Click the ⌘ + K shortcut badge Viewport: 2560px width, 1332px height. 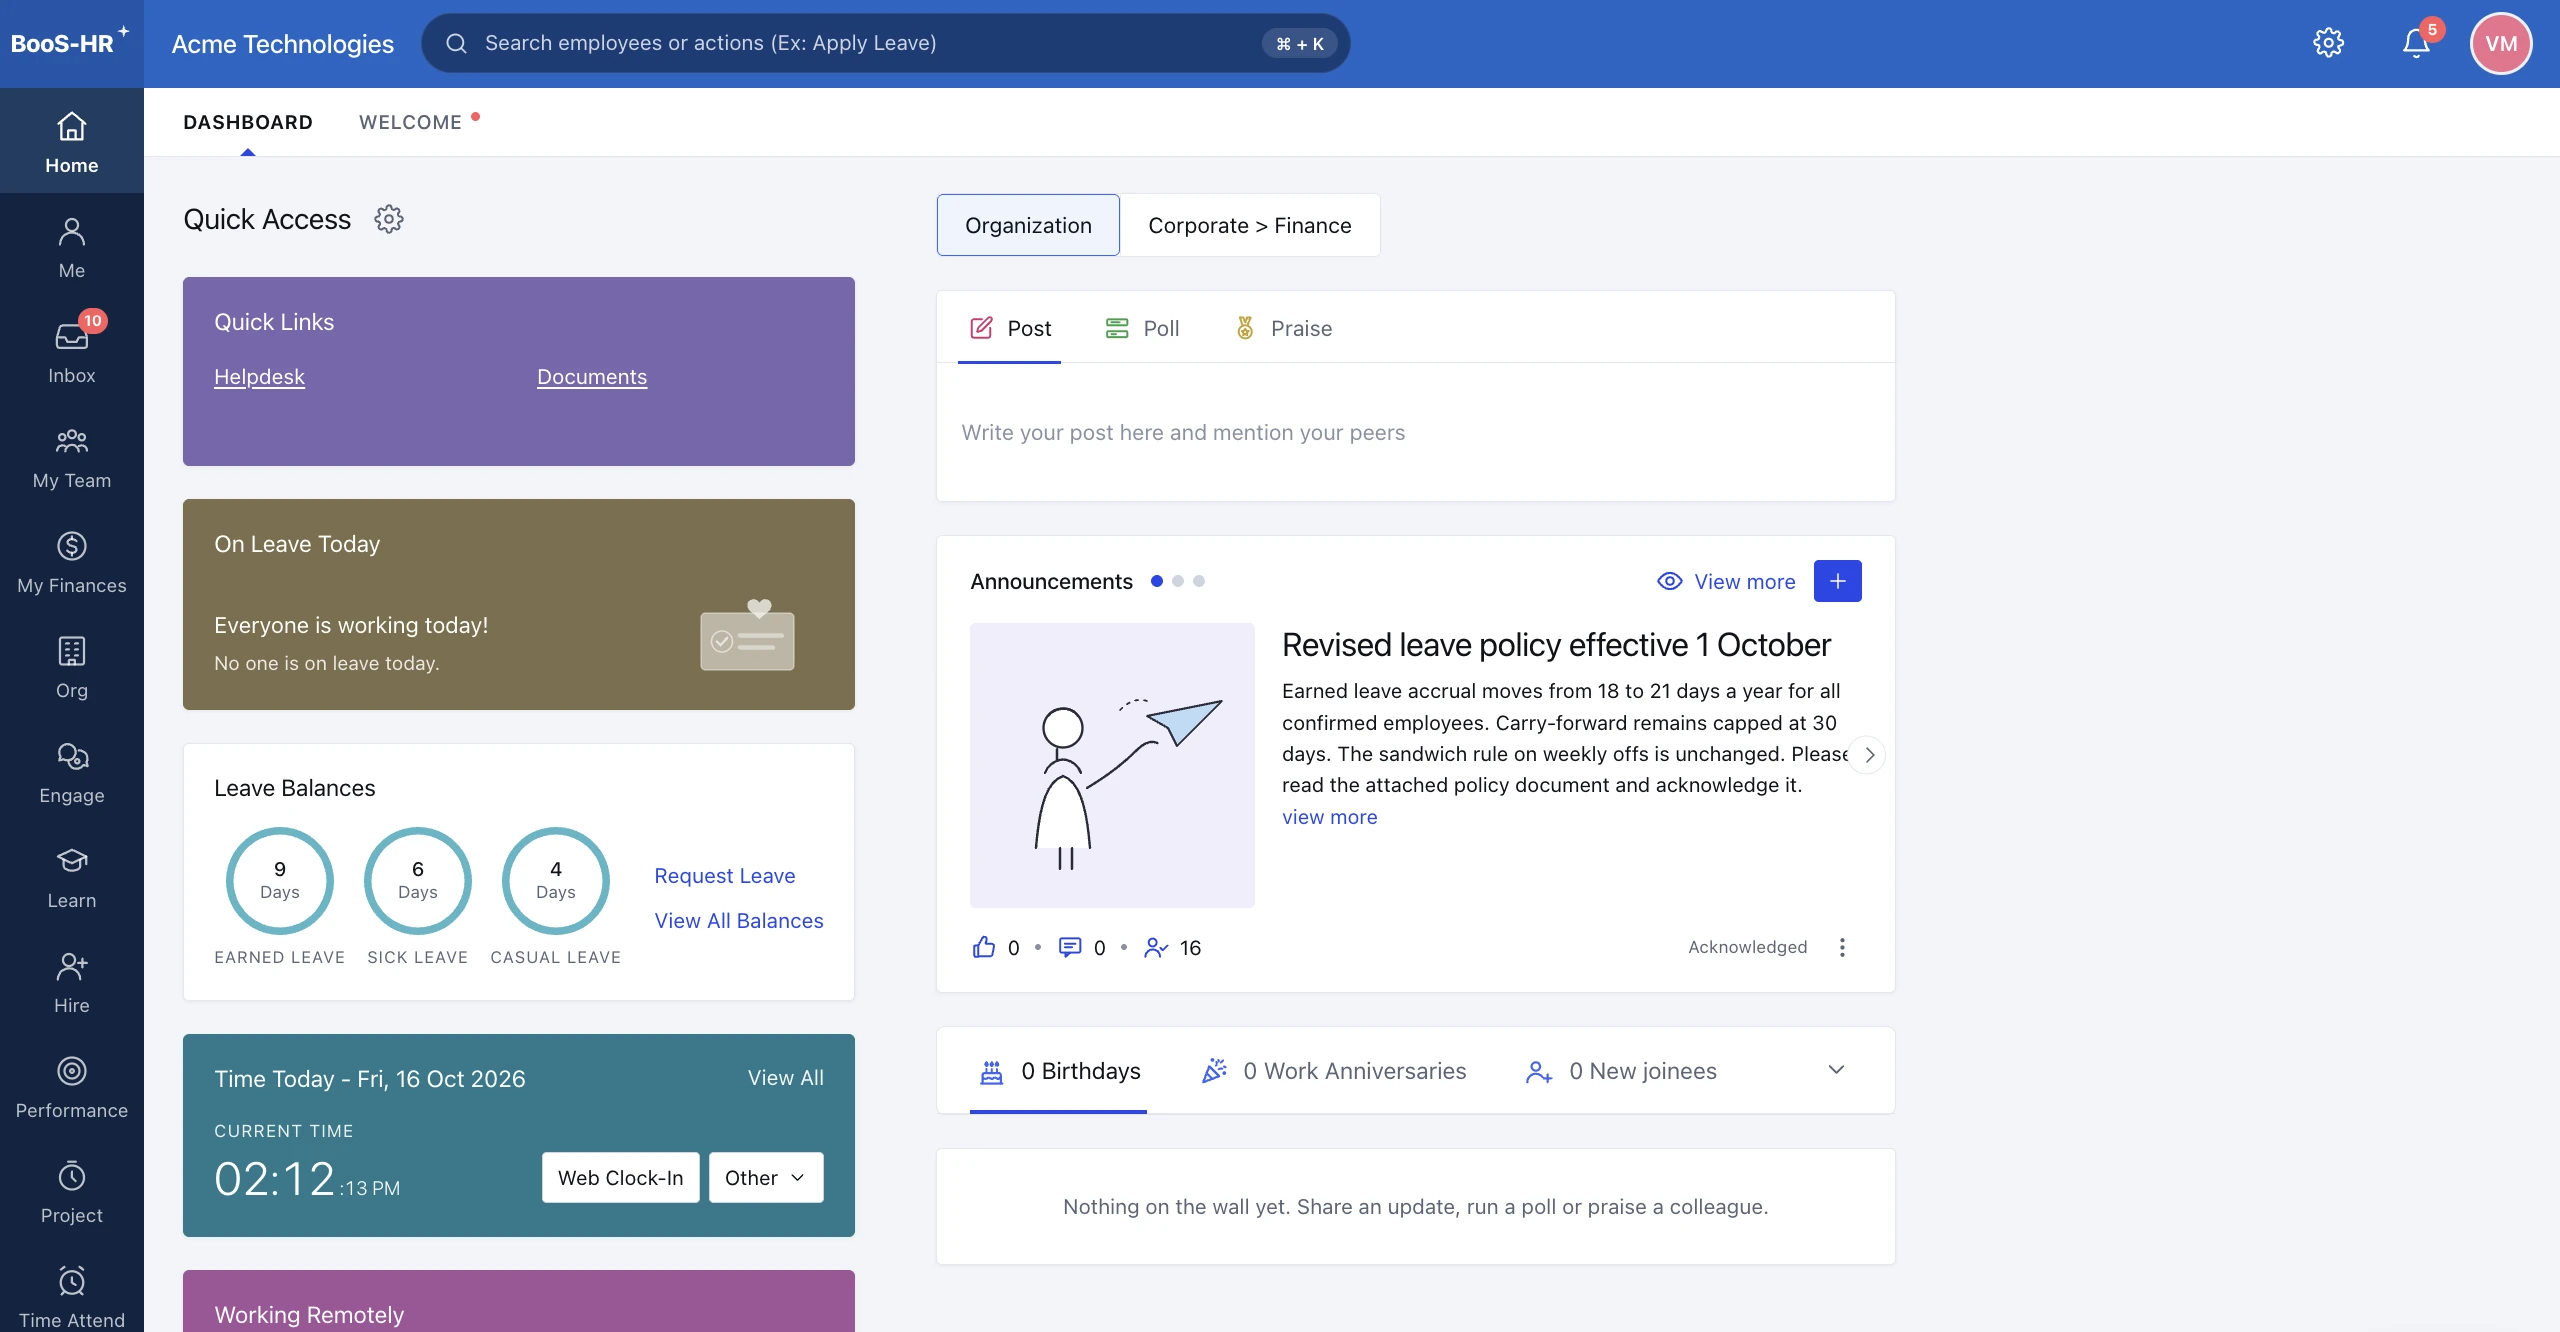point(1300,43)
